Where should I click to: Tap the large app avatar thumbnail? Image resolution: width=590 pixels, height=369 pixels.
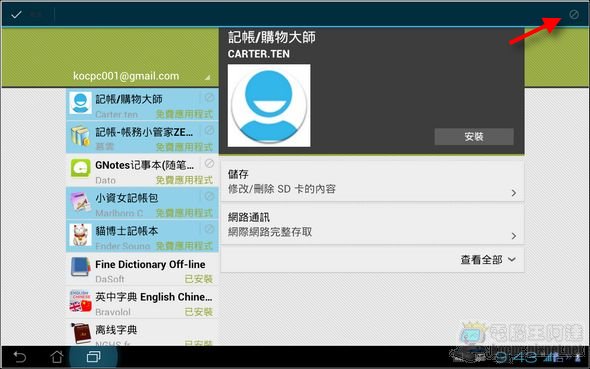click(269, 105)
